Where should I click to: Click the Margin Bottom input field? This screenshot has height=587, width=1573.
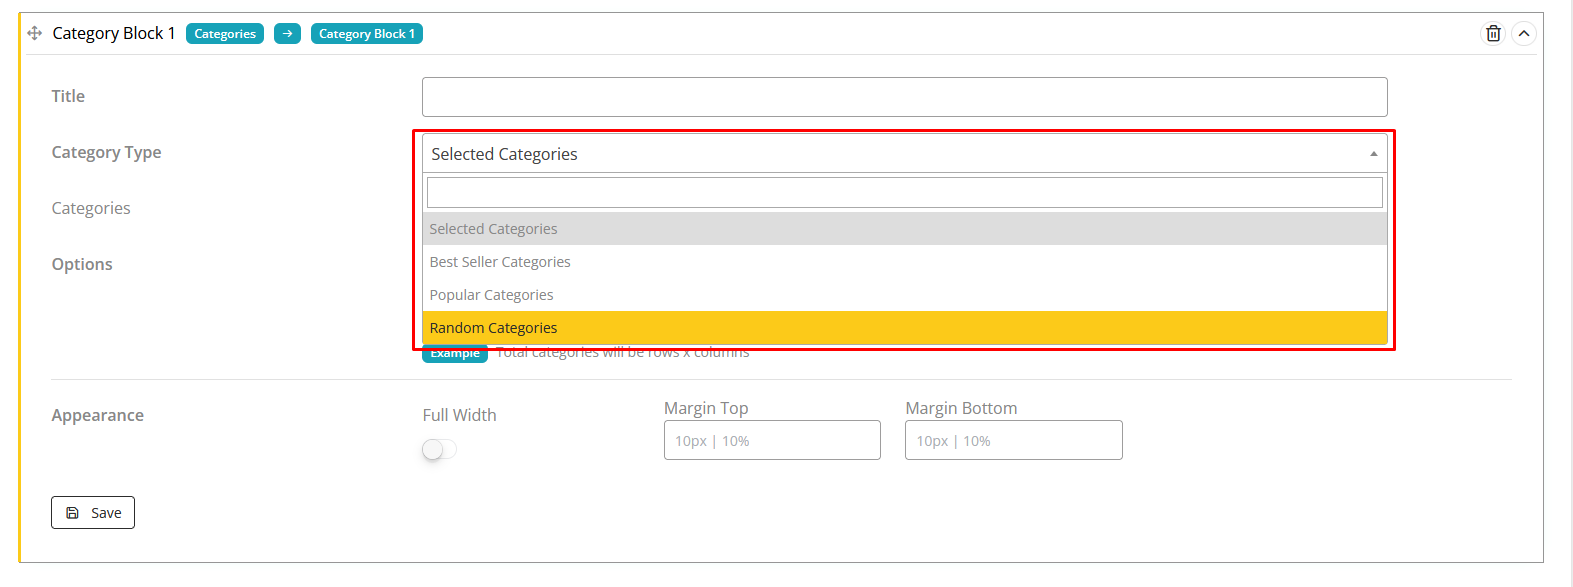click(1013, 440)
